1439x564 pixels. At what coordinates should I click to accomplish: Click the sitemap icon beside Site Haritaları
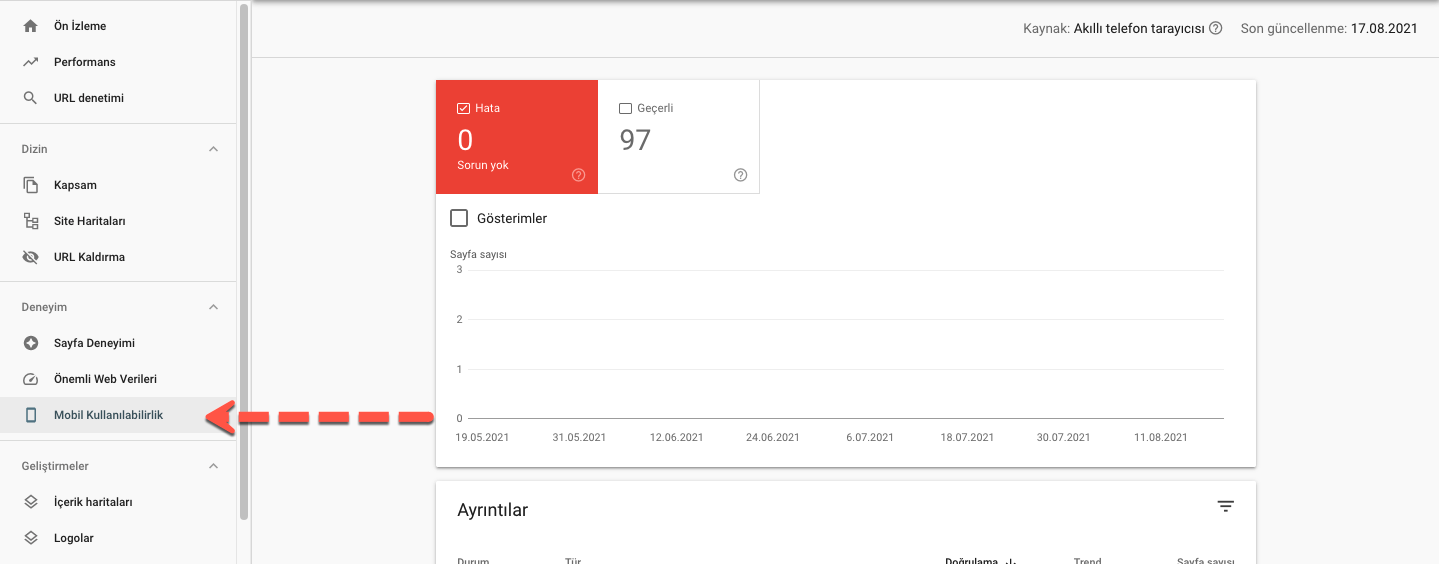tap(30, 221)
